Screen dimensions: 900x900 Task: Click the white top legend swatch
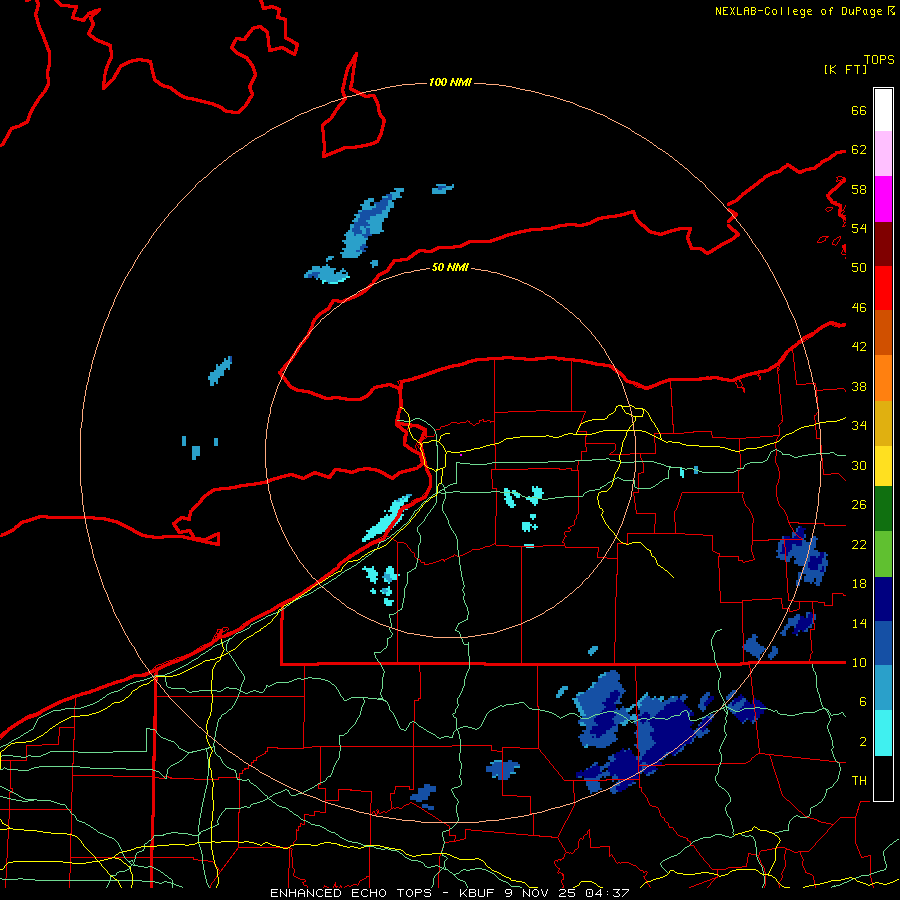pyautogui.click(x=883, y=110)
